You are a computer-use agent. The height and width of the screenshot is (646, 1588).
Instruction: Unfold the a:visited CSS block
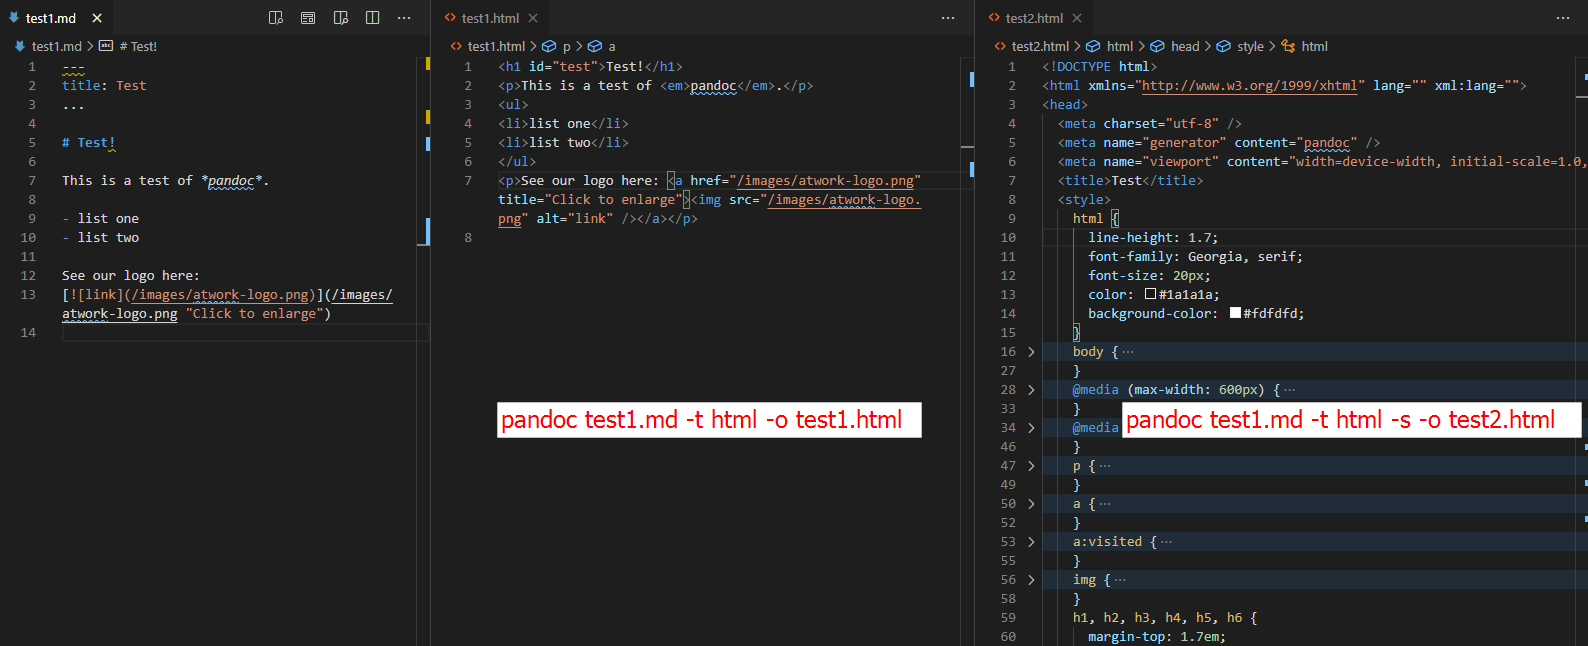click(x=1031, y=542)
